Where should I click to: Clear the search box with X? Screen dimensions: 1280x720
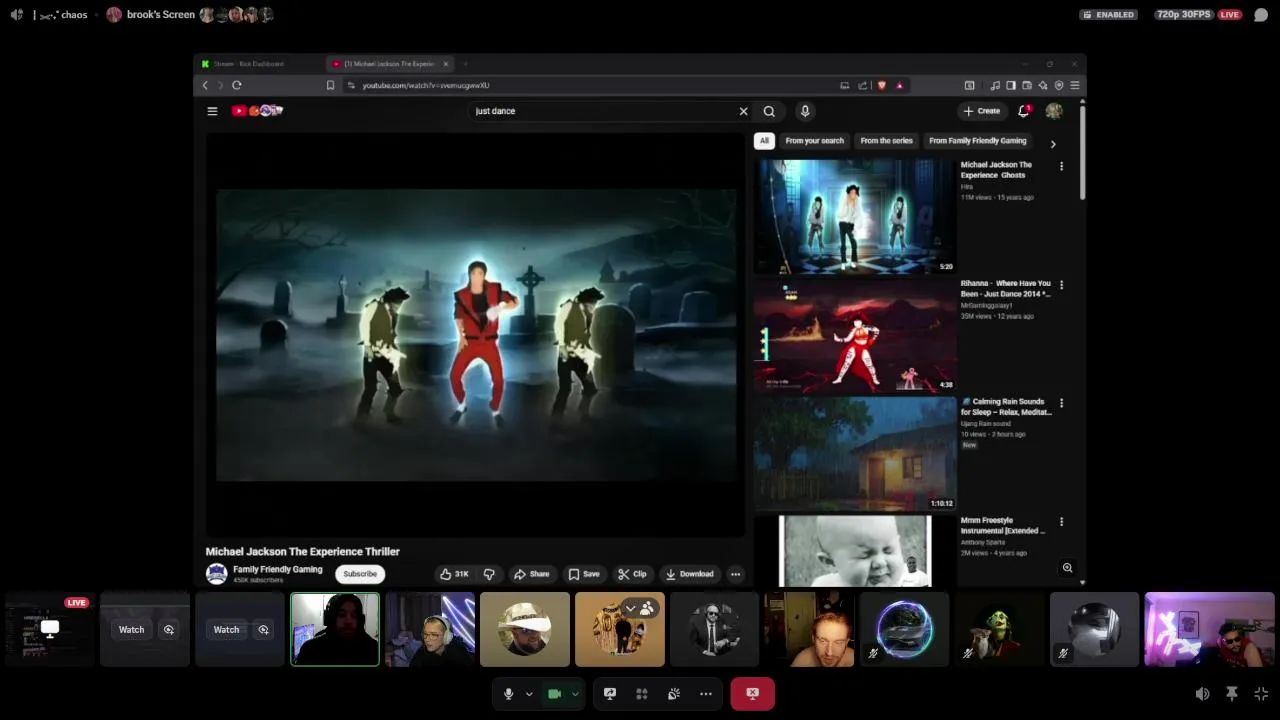coord(743,111)
